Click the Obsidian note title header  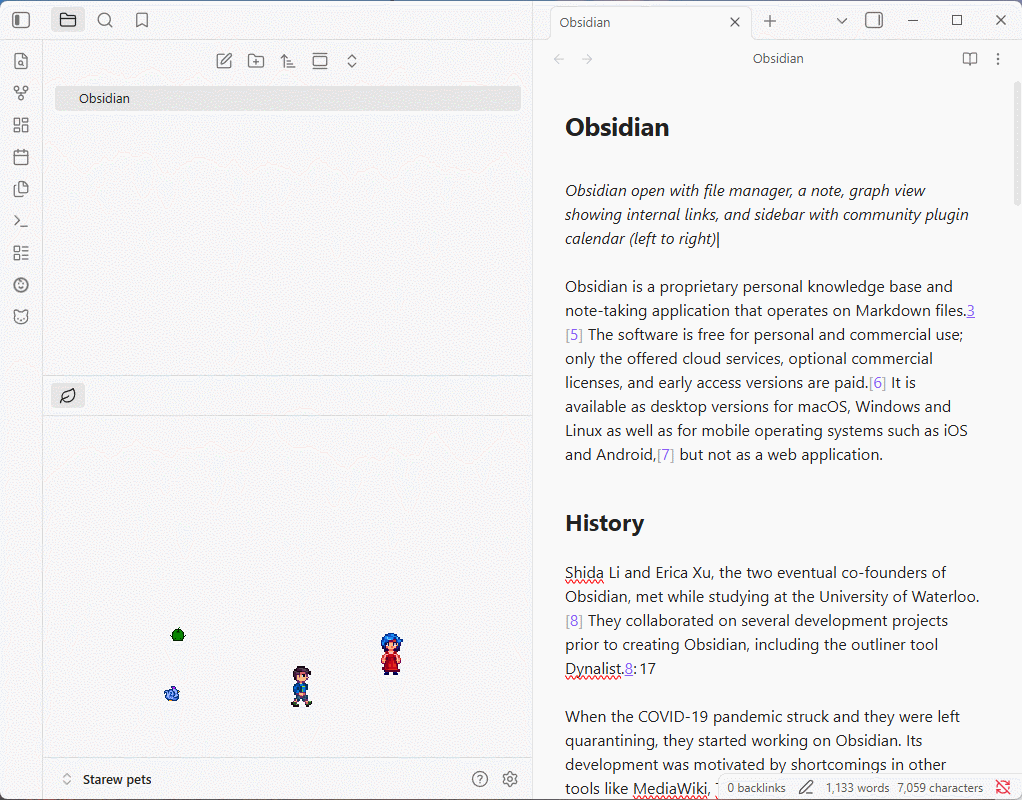pyautogui.click(x=778, y=59)
